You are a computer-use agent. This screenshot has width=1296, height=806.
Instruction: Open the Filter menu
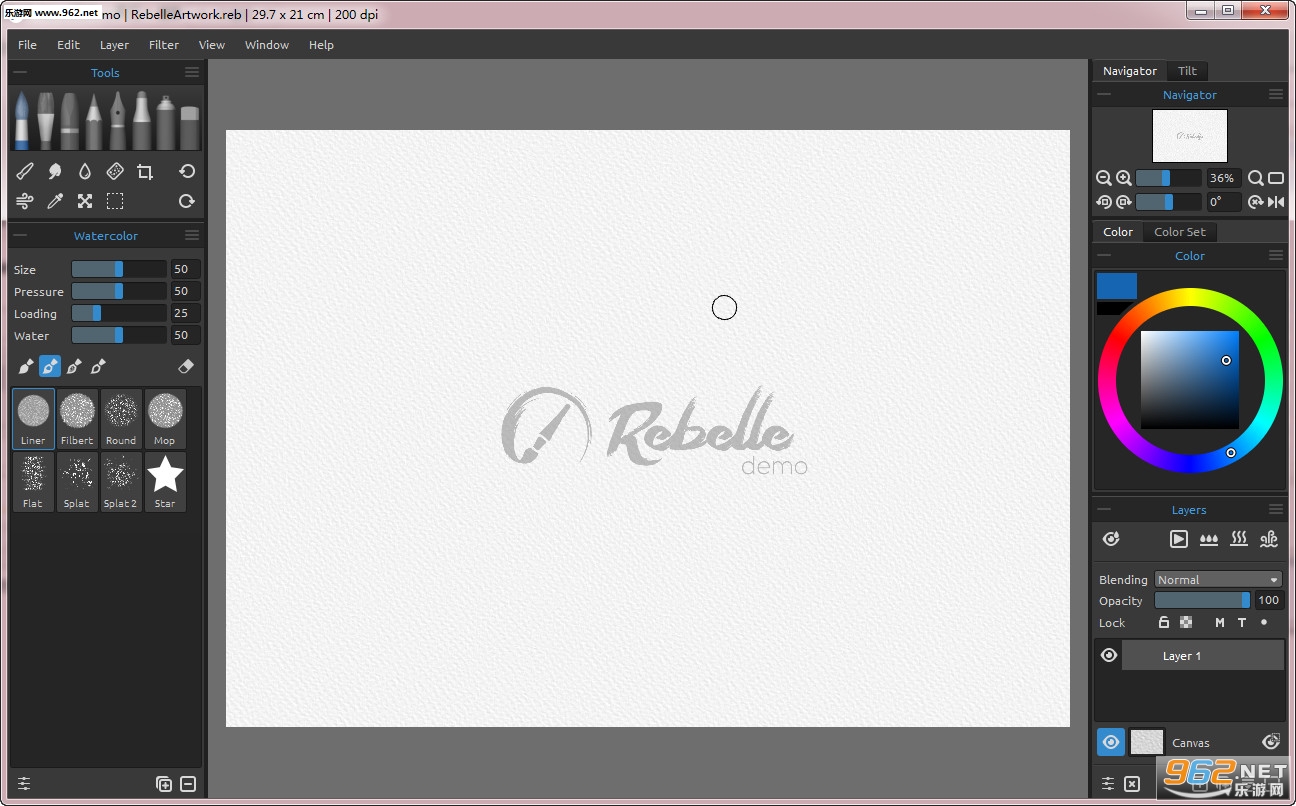tap(164, 45)
